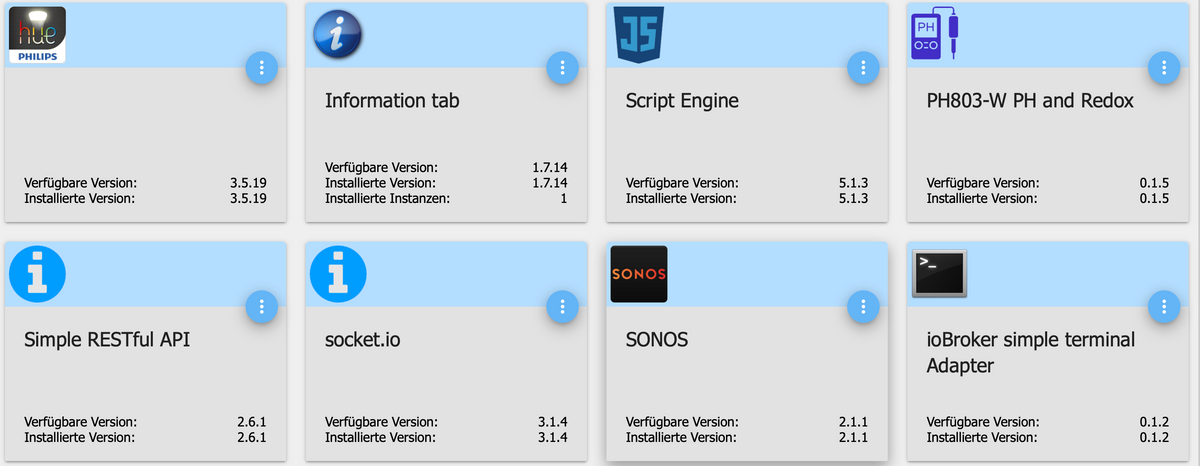1200x466 pixels.
Task: Click terminal adapter installed version 0.1.2
Action: click(x=1154, y=437)
